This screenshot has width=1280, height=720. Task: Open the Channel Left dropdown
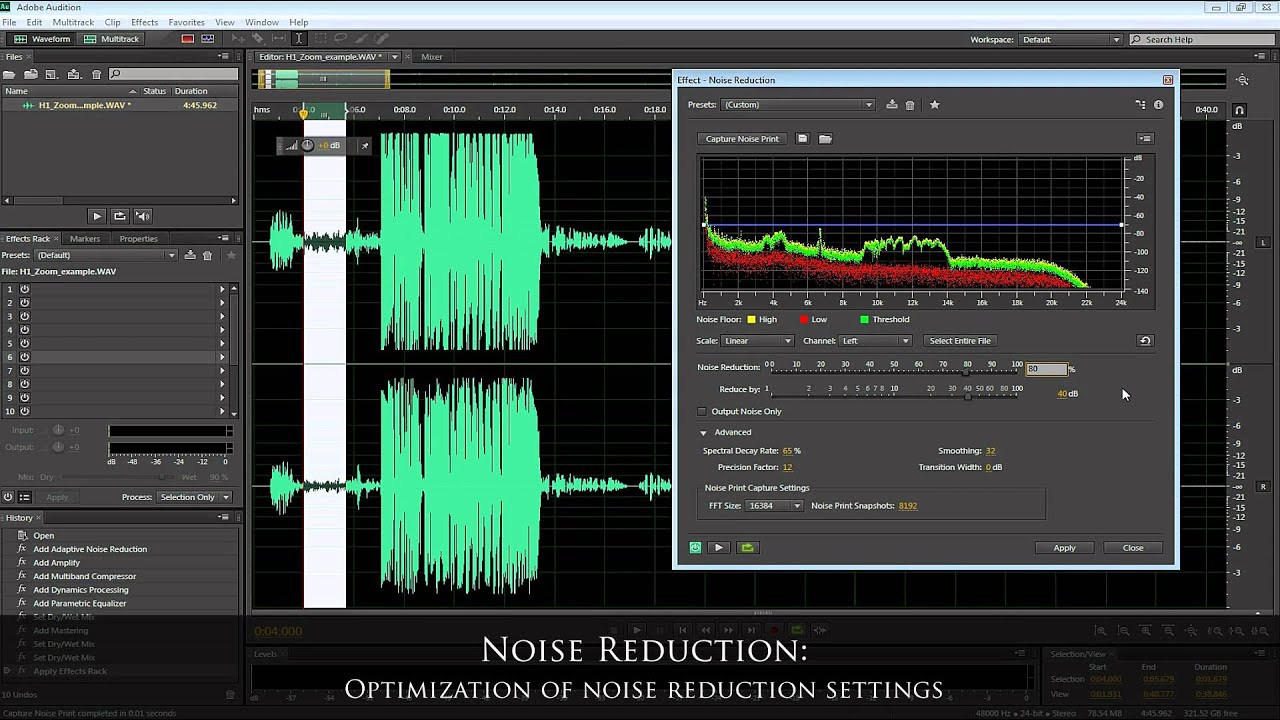pyautogui.click(x=875, y=341)
